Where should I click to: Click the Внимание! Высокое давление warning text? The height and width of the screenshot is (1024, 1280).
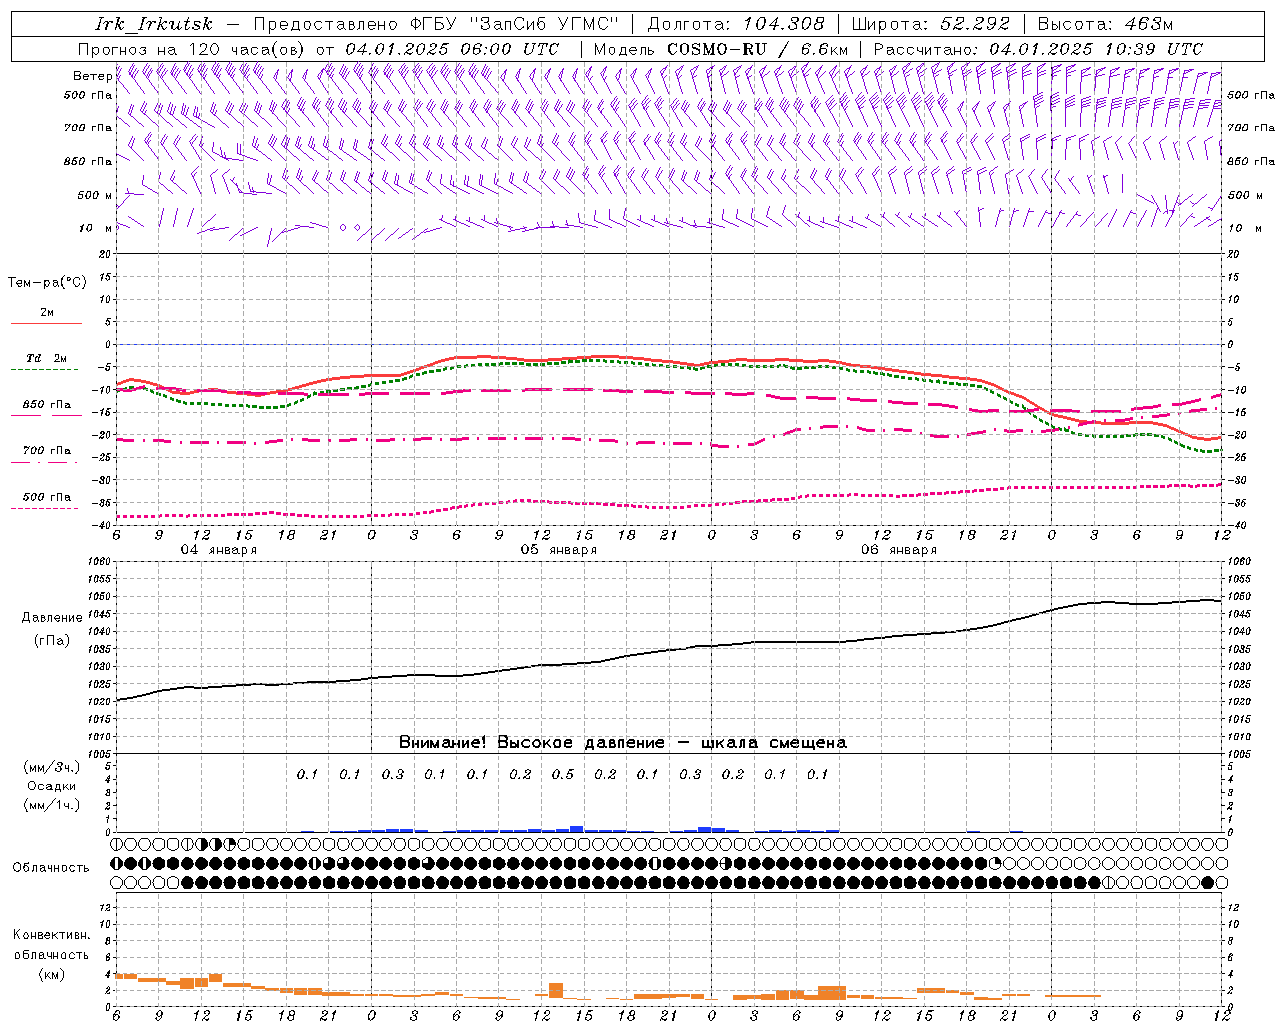click(622, 743)
